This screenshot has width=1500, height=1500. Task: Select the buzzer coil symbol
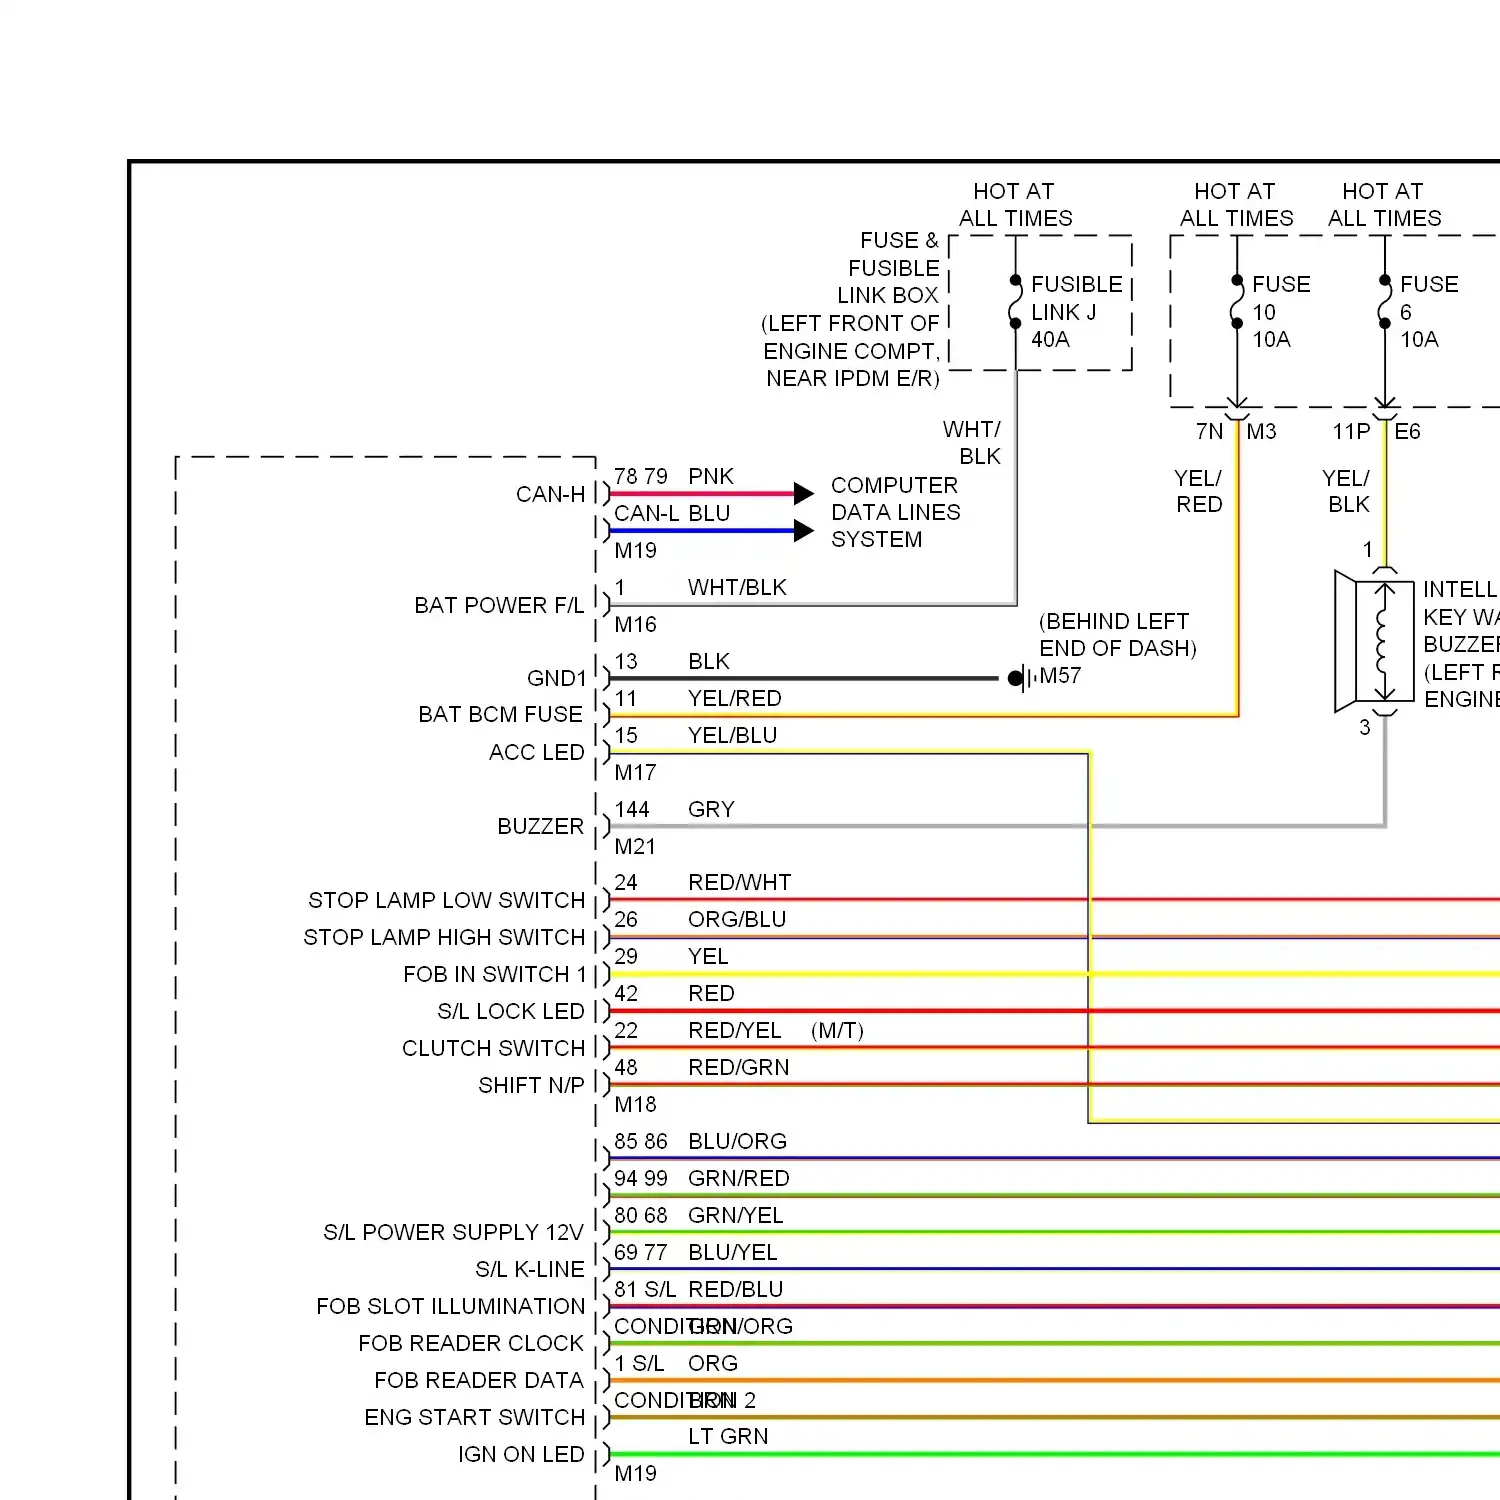click(x=1384, y=642)
